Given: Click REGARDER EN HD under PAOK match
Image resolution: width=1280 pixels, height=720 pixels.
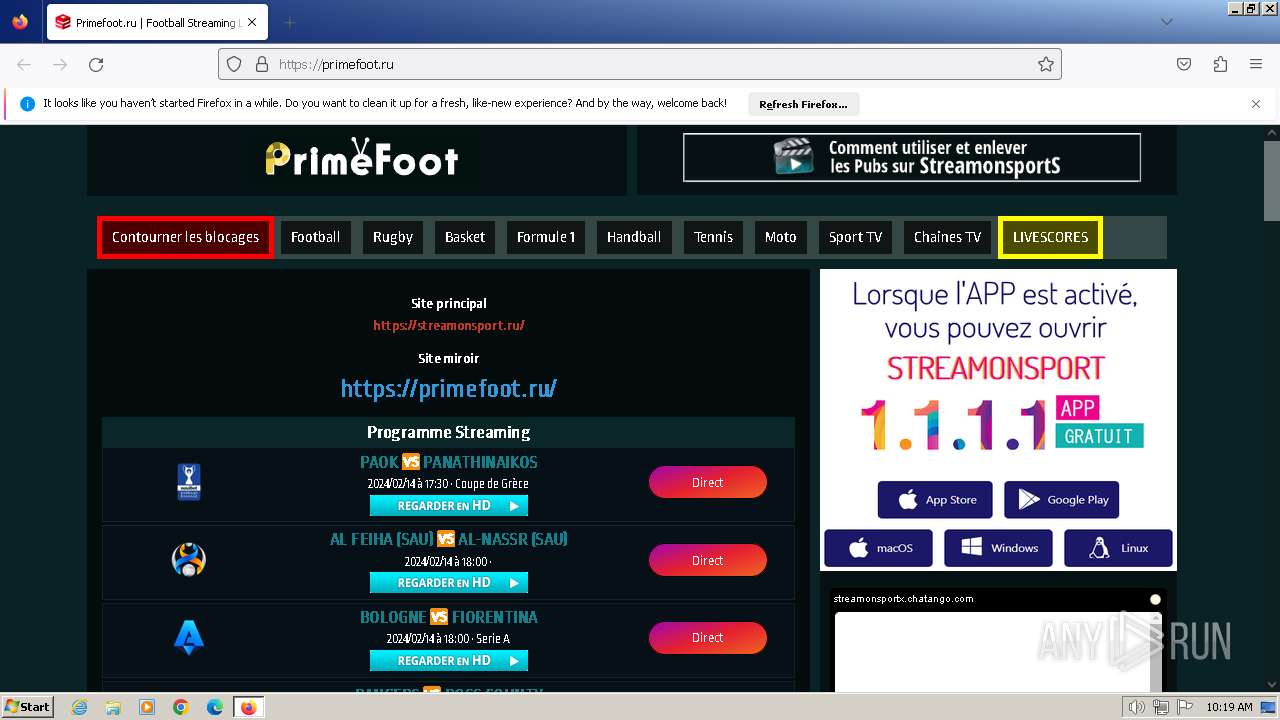Looking at the screenshot, I should (x=449, y=506).
